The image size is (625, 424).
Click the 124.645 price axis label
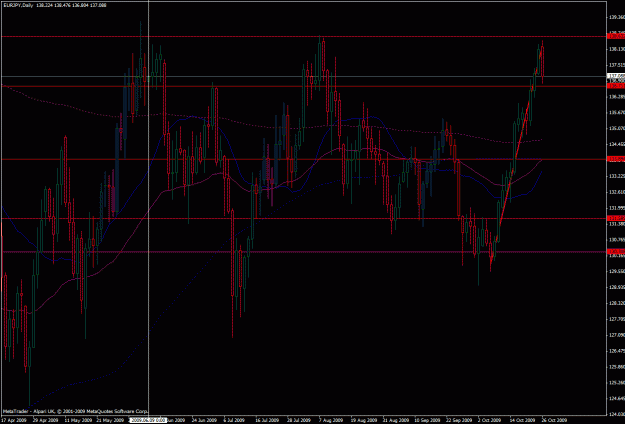(617, 398)
